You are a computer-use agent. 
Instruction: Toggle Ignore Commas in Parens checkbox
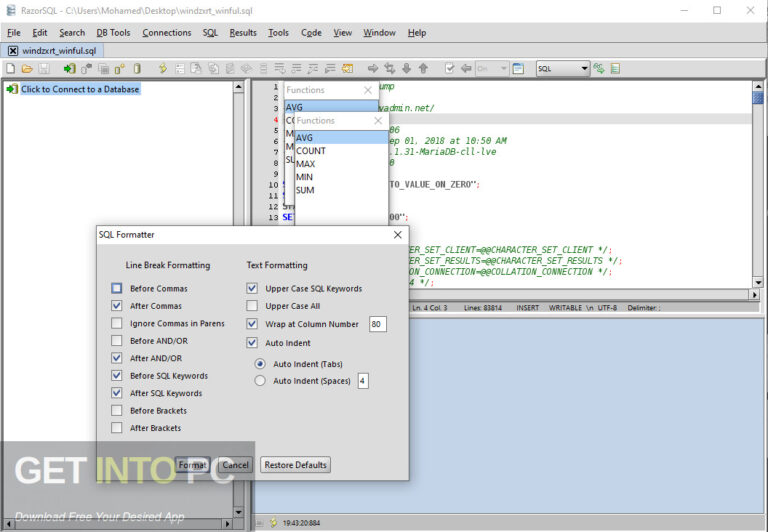(117, 323)
